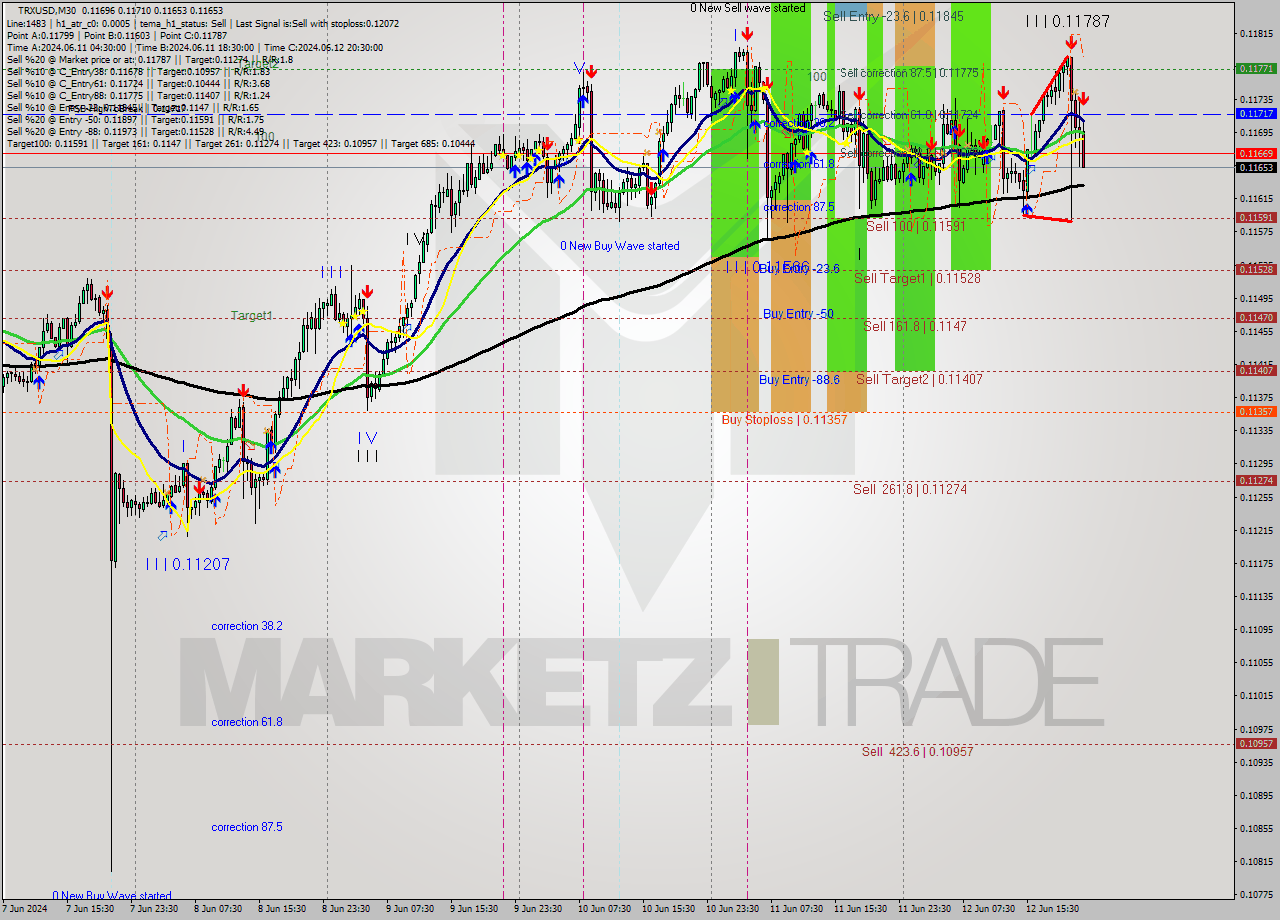Click the 'Sell %10 @ C_Entry88' line
Screen dimensions: 1280x920
(138, 95)
